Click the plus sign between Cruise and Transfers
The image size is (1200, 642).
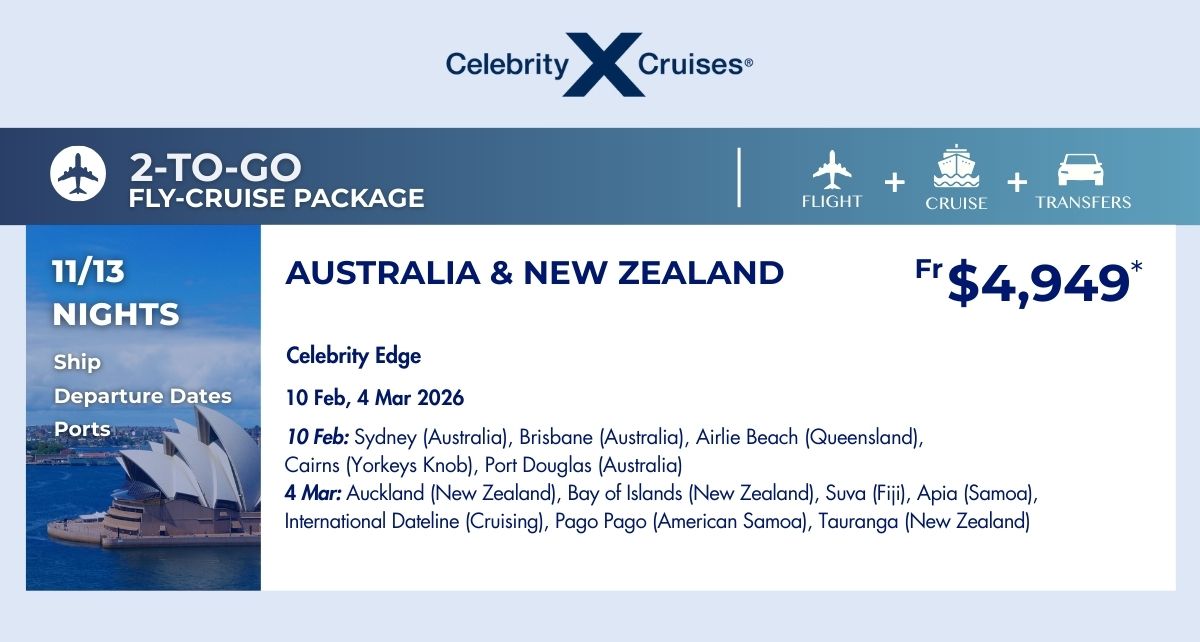point(1017,182)
